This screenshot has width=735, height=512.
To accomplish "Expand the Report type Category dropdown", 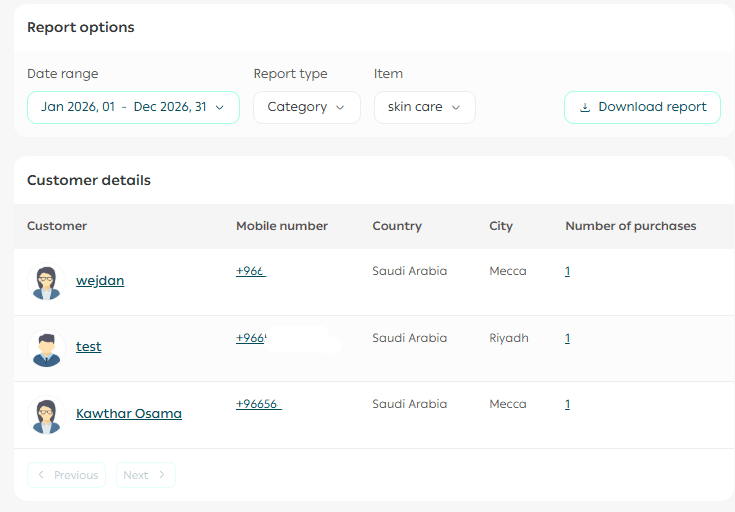I will click(x=306, y=108).
